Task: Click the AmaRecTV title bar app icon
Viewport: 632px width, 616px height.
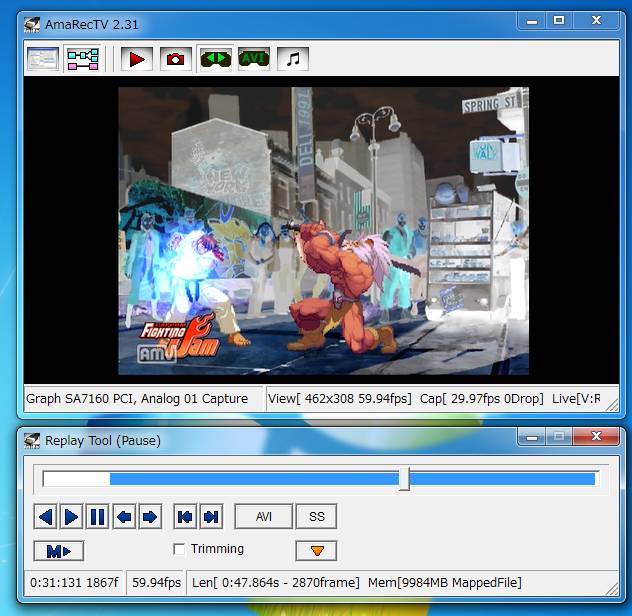Action: click(x=32, y=25)
